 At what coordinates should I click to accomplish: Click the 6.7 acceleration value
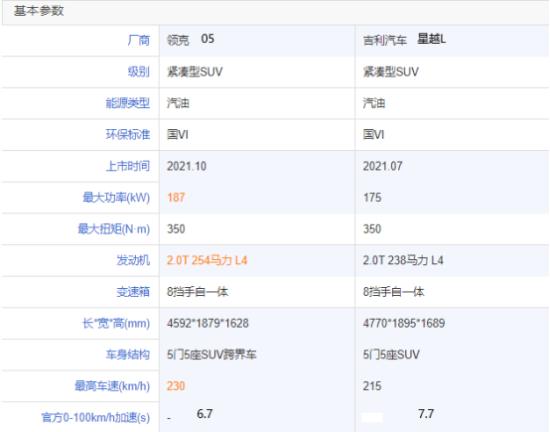pyautogui.click(x=204, y=414)
